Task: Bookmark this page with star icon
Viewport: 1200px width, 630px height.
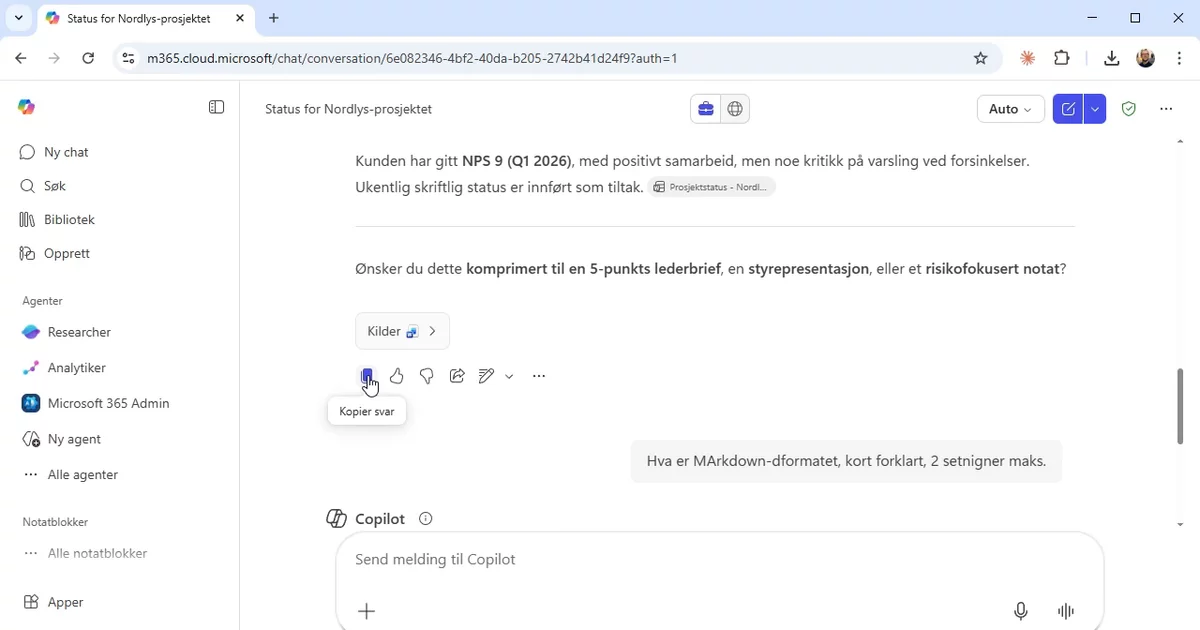Action: [x=981, y=58]
